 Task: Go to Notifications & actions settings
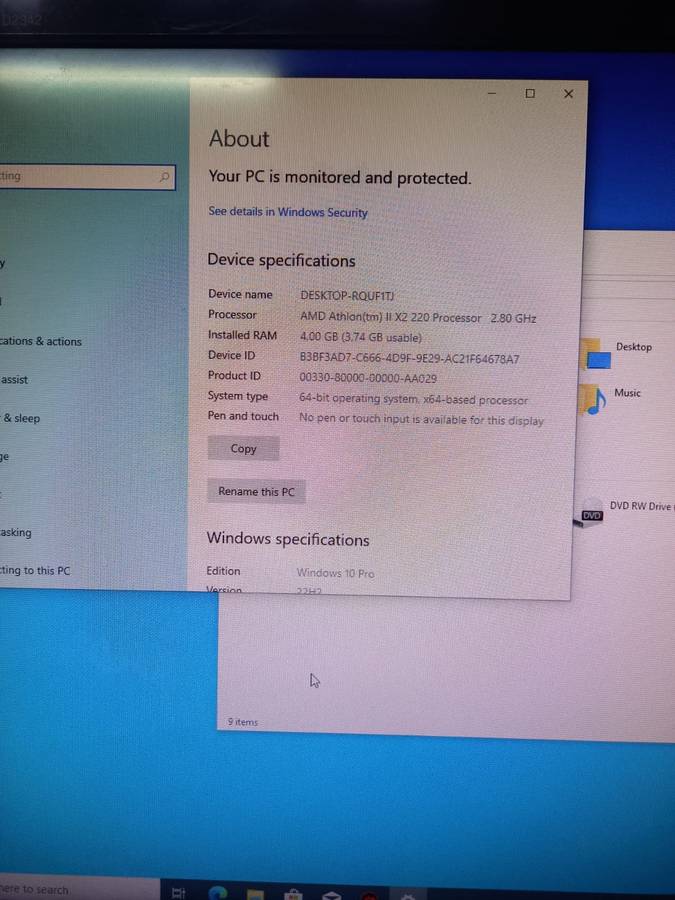tap(41, 342)
